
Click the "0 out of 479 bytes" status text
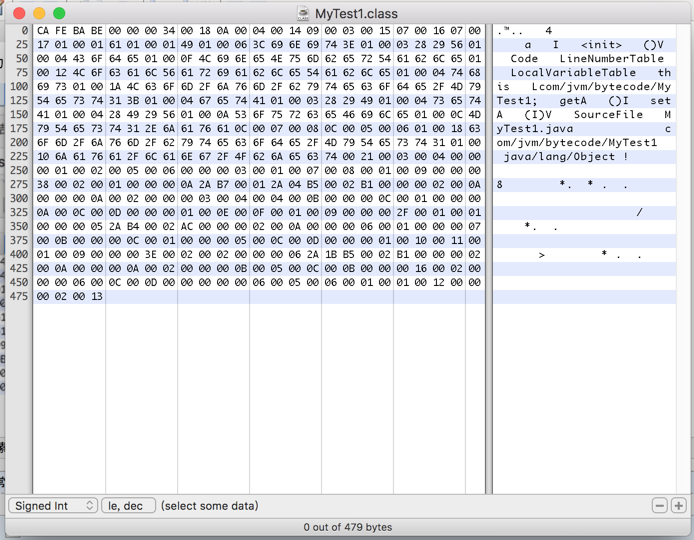click(347, 527)
